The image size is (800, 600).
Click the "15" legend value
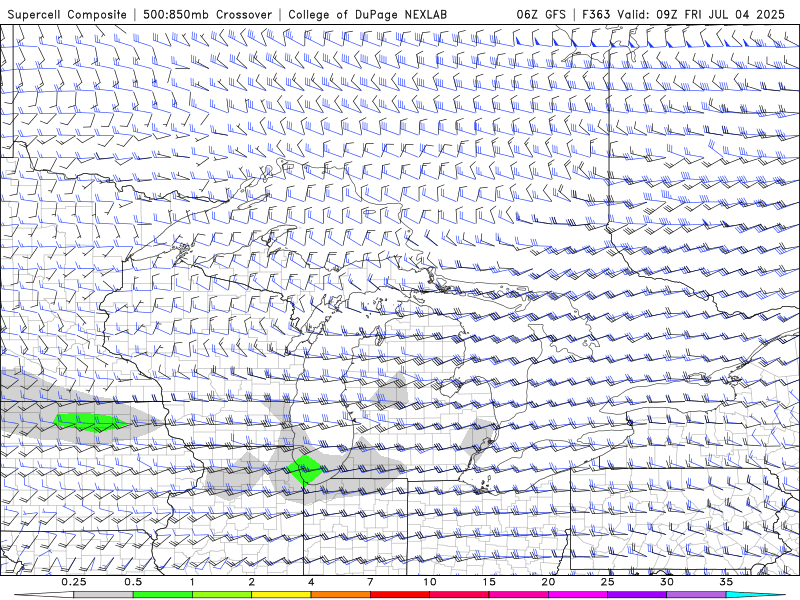(489, 582)
